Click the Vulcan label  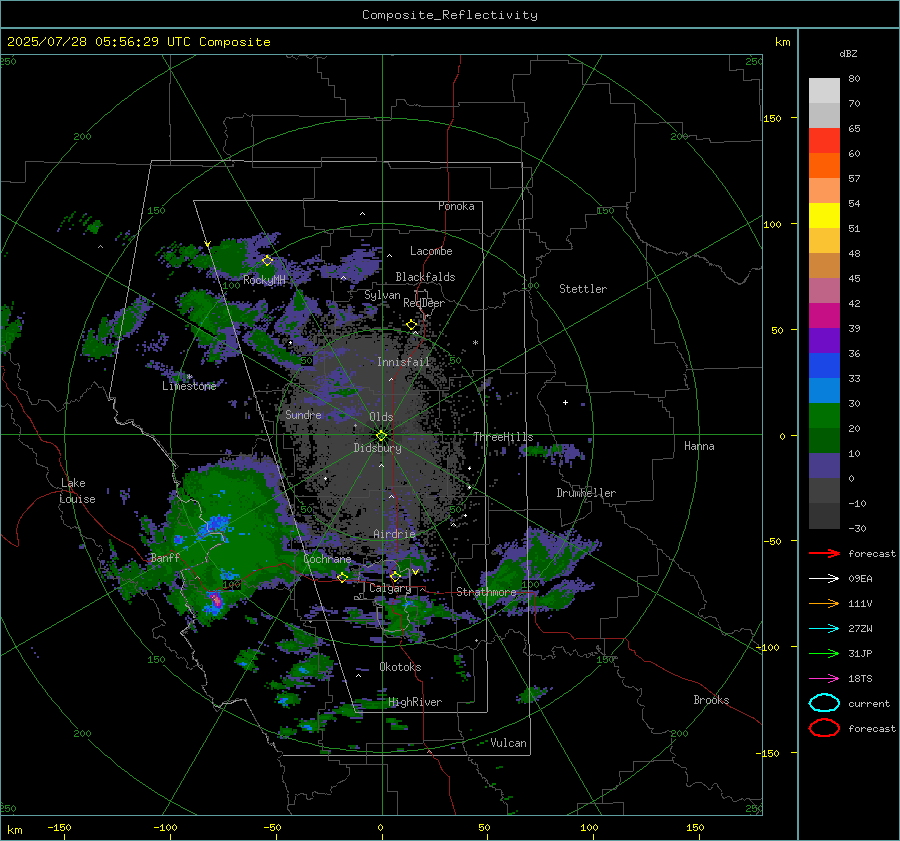coord(508,743)
